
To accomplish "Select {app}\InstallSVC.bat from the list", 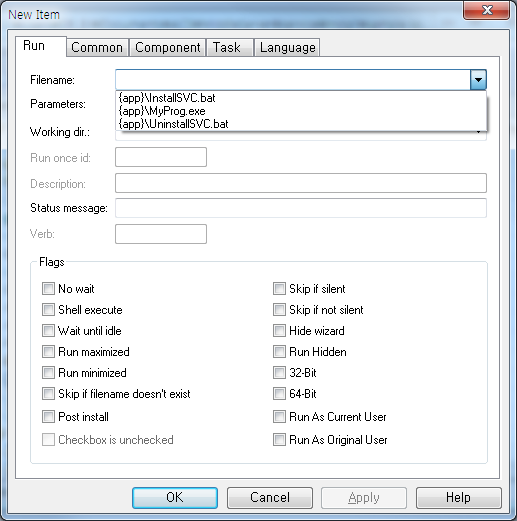I will 301,98.
